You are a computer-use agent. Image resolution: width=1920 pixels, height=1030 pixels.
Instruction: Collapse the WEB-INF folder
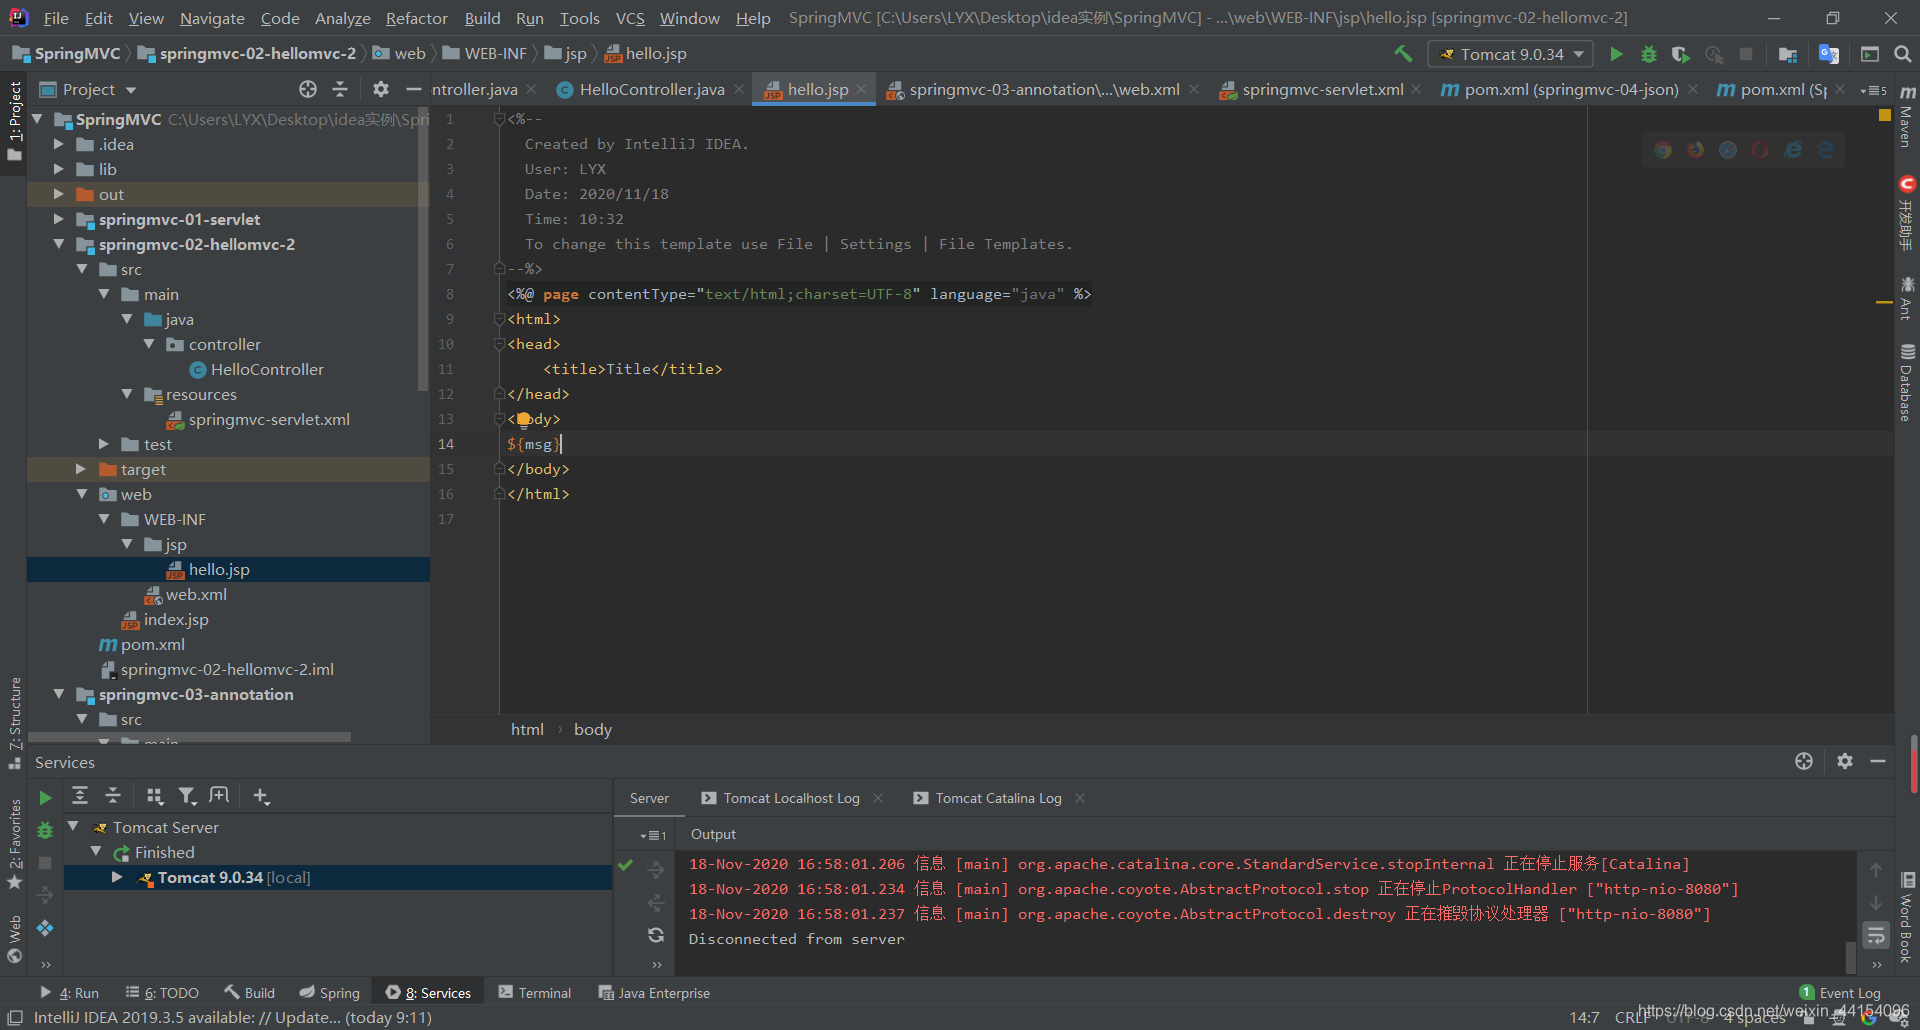104,519
